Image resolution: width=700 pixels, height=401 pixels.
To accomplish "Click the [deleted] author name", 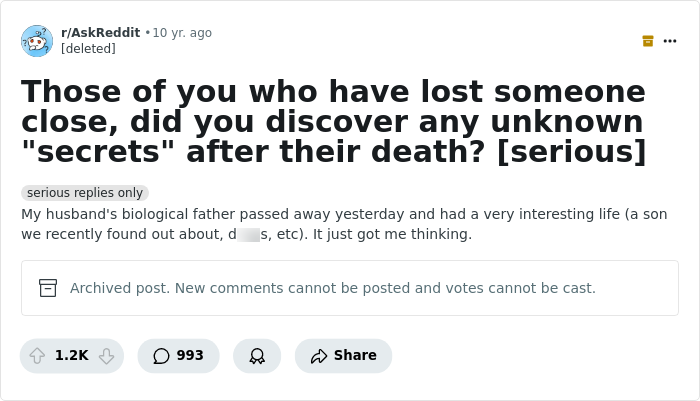I will pyautogui.click(x=88, y=48).
